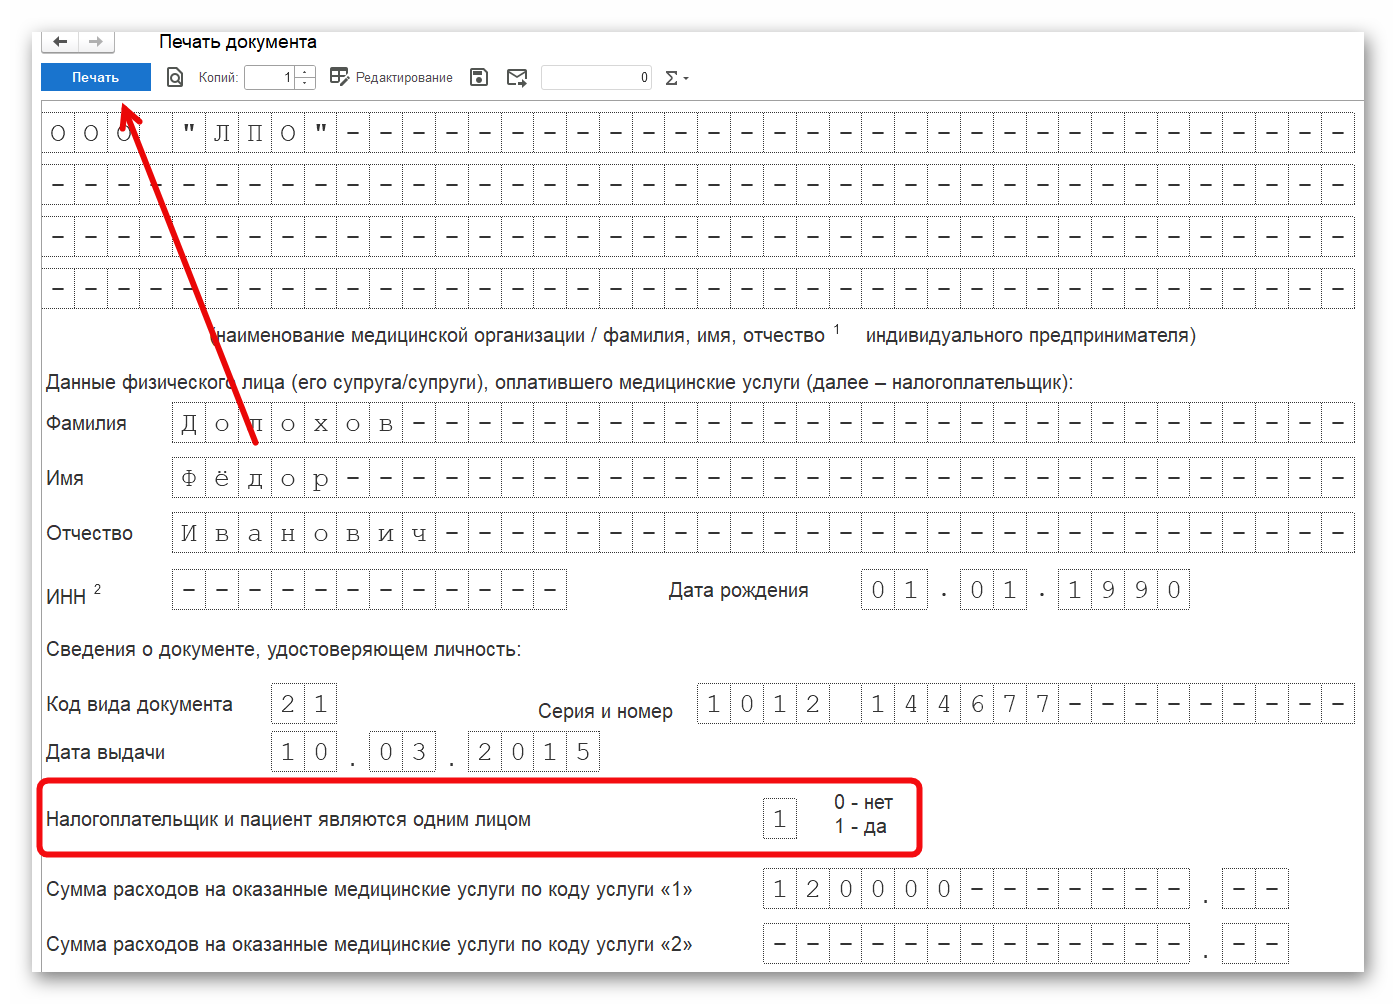Screen dimensions: 1396x1004
Task: Click the Дата выдачи label
Action: [105, 752]
